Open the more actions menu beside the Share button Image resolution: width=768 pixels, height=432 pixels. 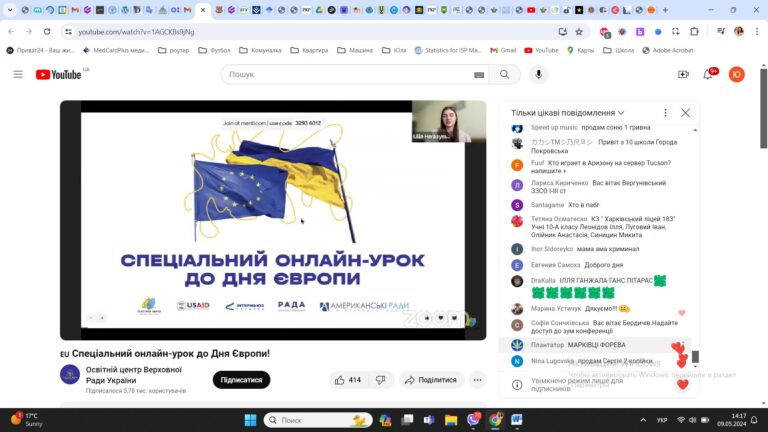[x=477, y=380]
